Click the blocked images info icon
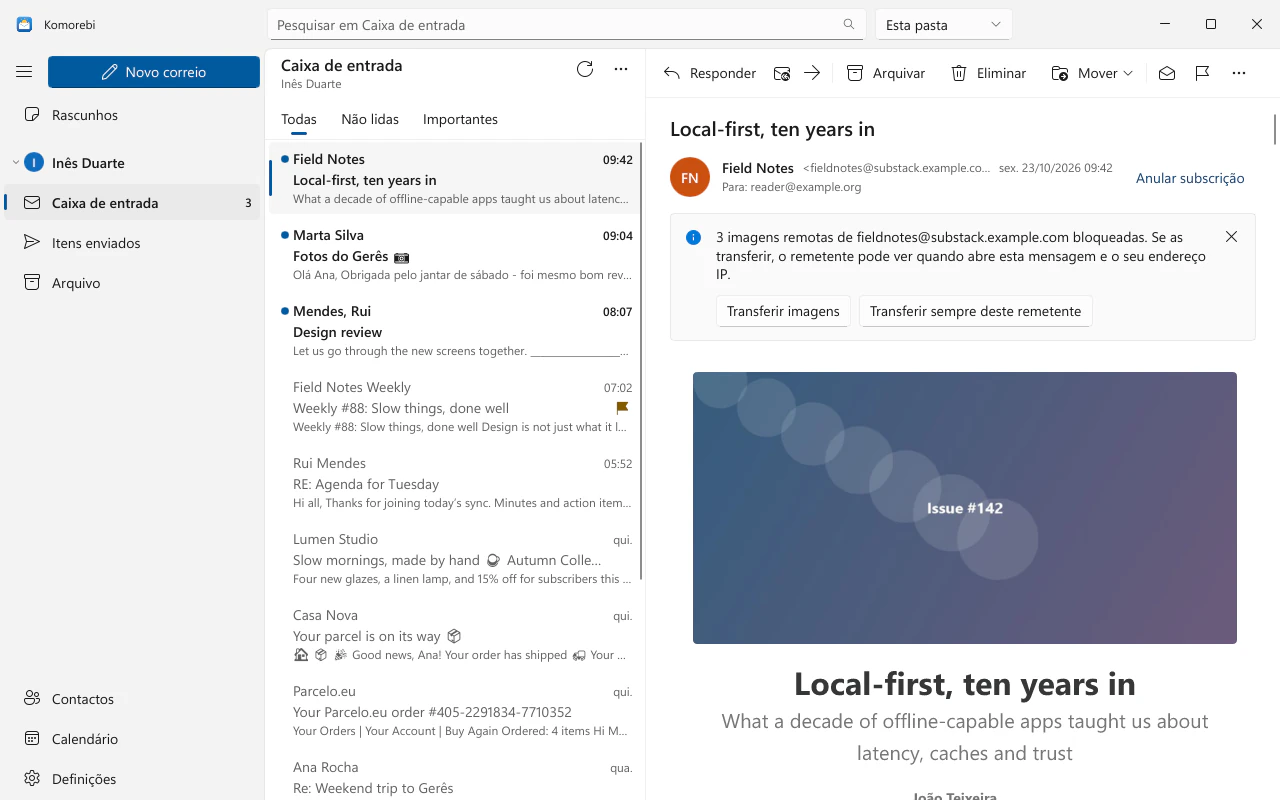Viewport: 1280px width, 800px height. (x=693, y=237)
